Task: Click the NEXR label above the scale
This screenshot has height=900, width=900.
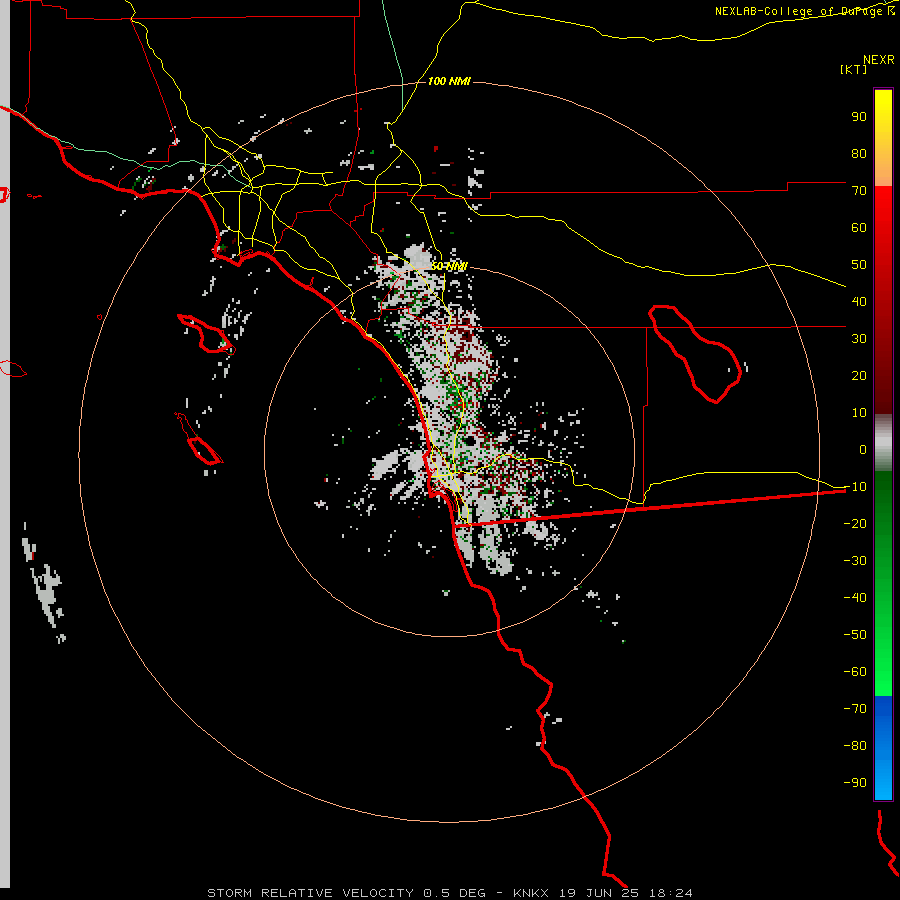Action: click(879, 60)
